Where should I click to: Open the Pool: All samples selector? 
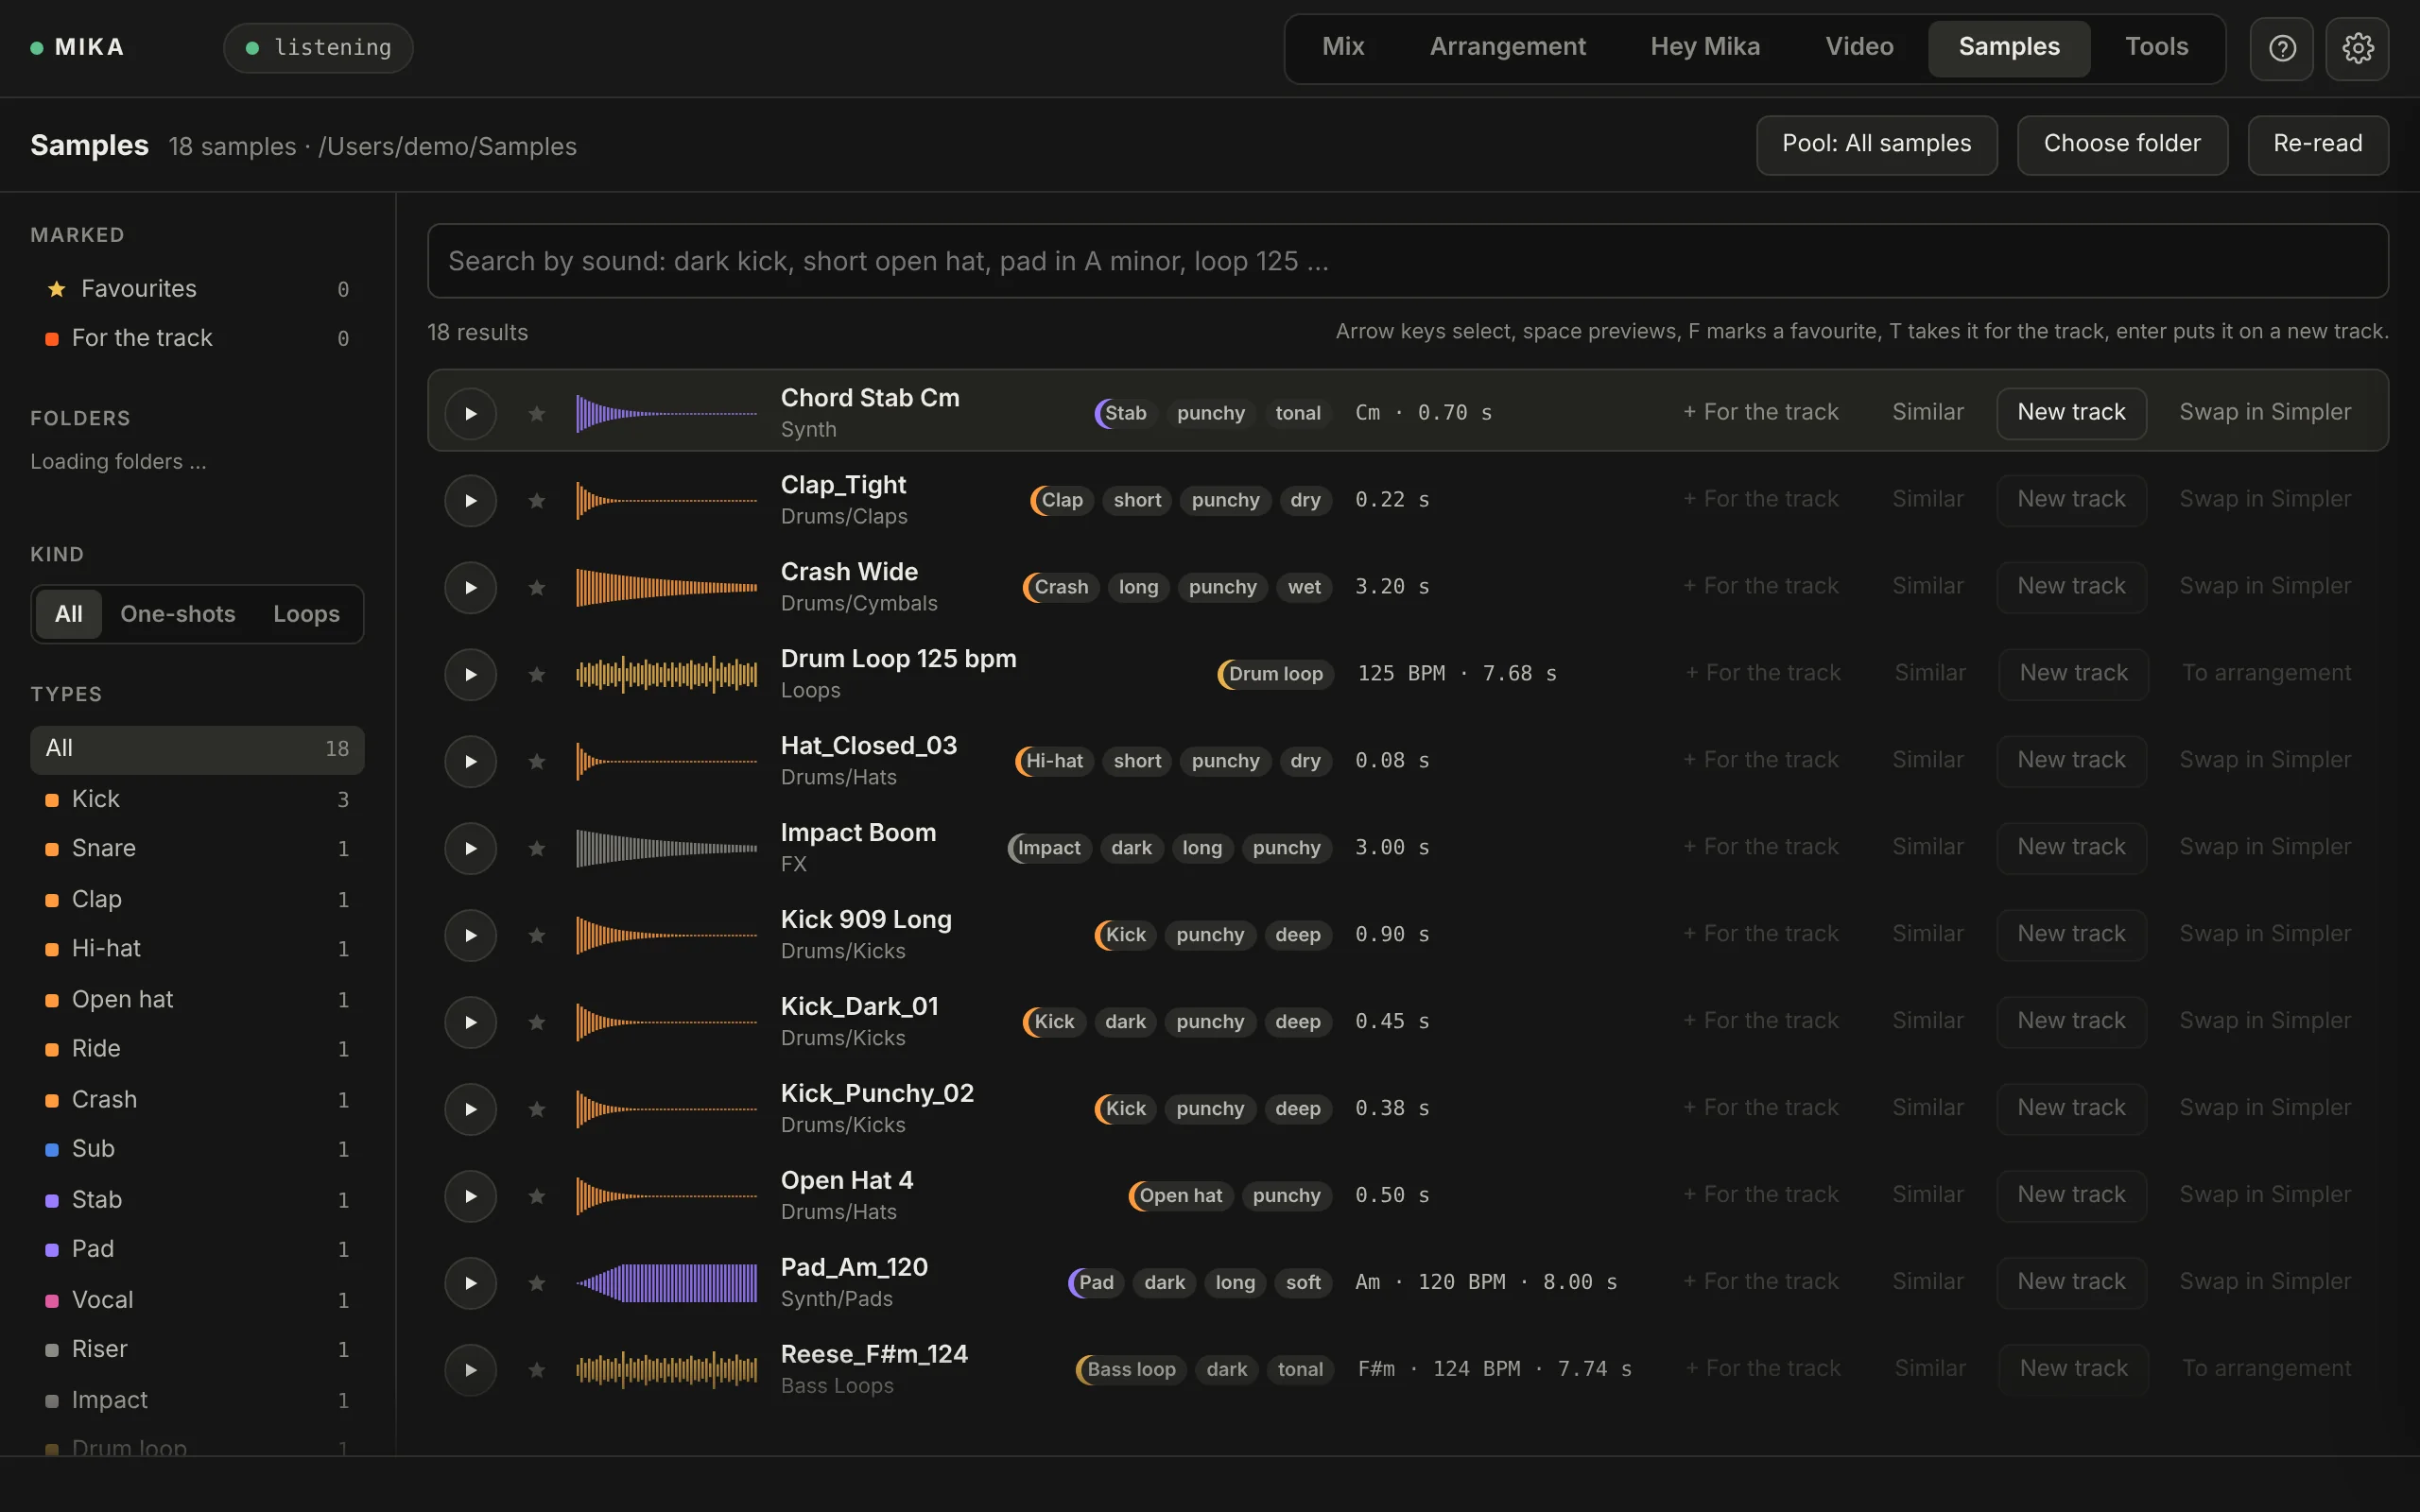[1876, 145]
